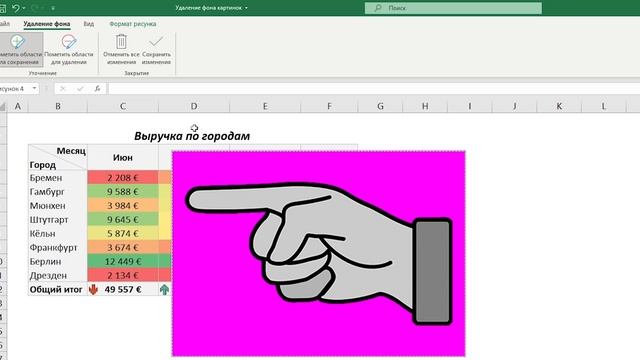Select column B header

tap(58, 107)
